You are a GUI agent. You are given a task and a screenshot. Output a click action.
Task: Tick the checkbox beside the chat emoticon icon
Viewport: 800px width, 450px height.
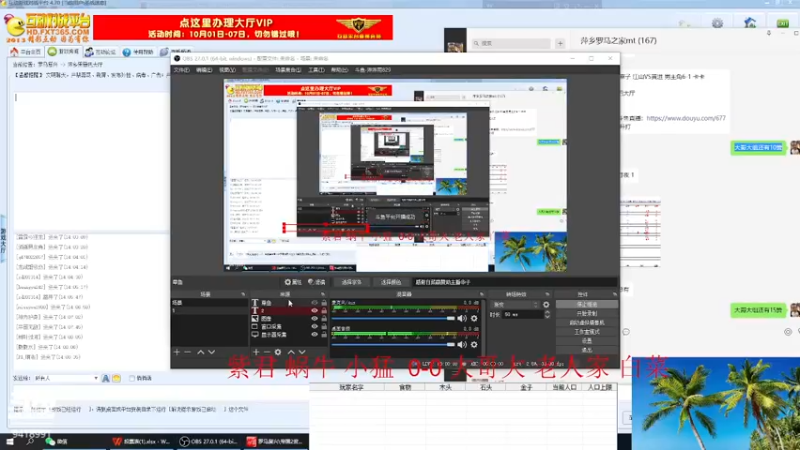click(132, 378)
